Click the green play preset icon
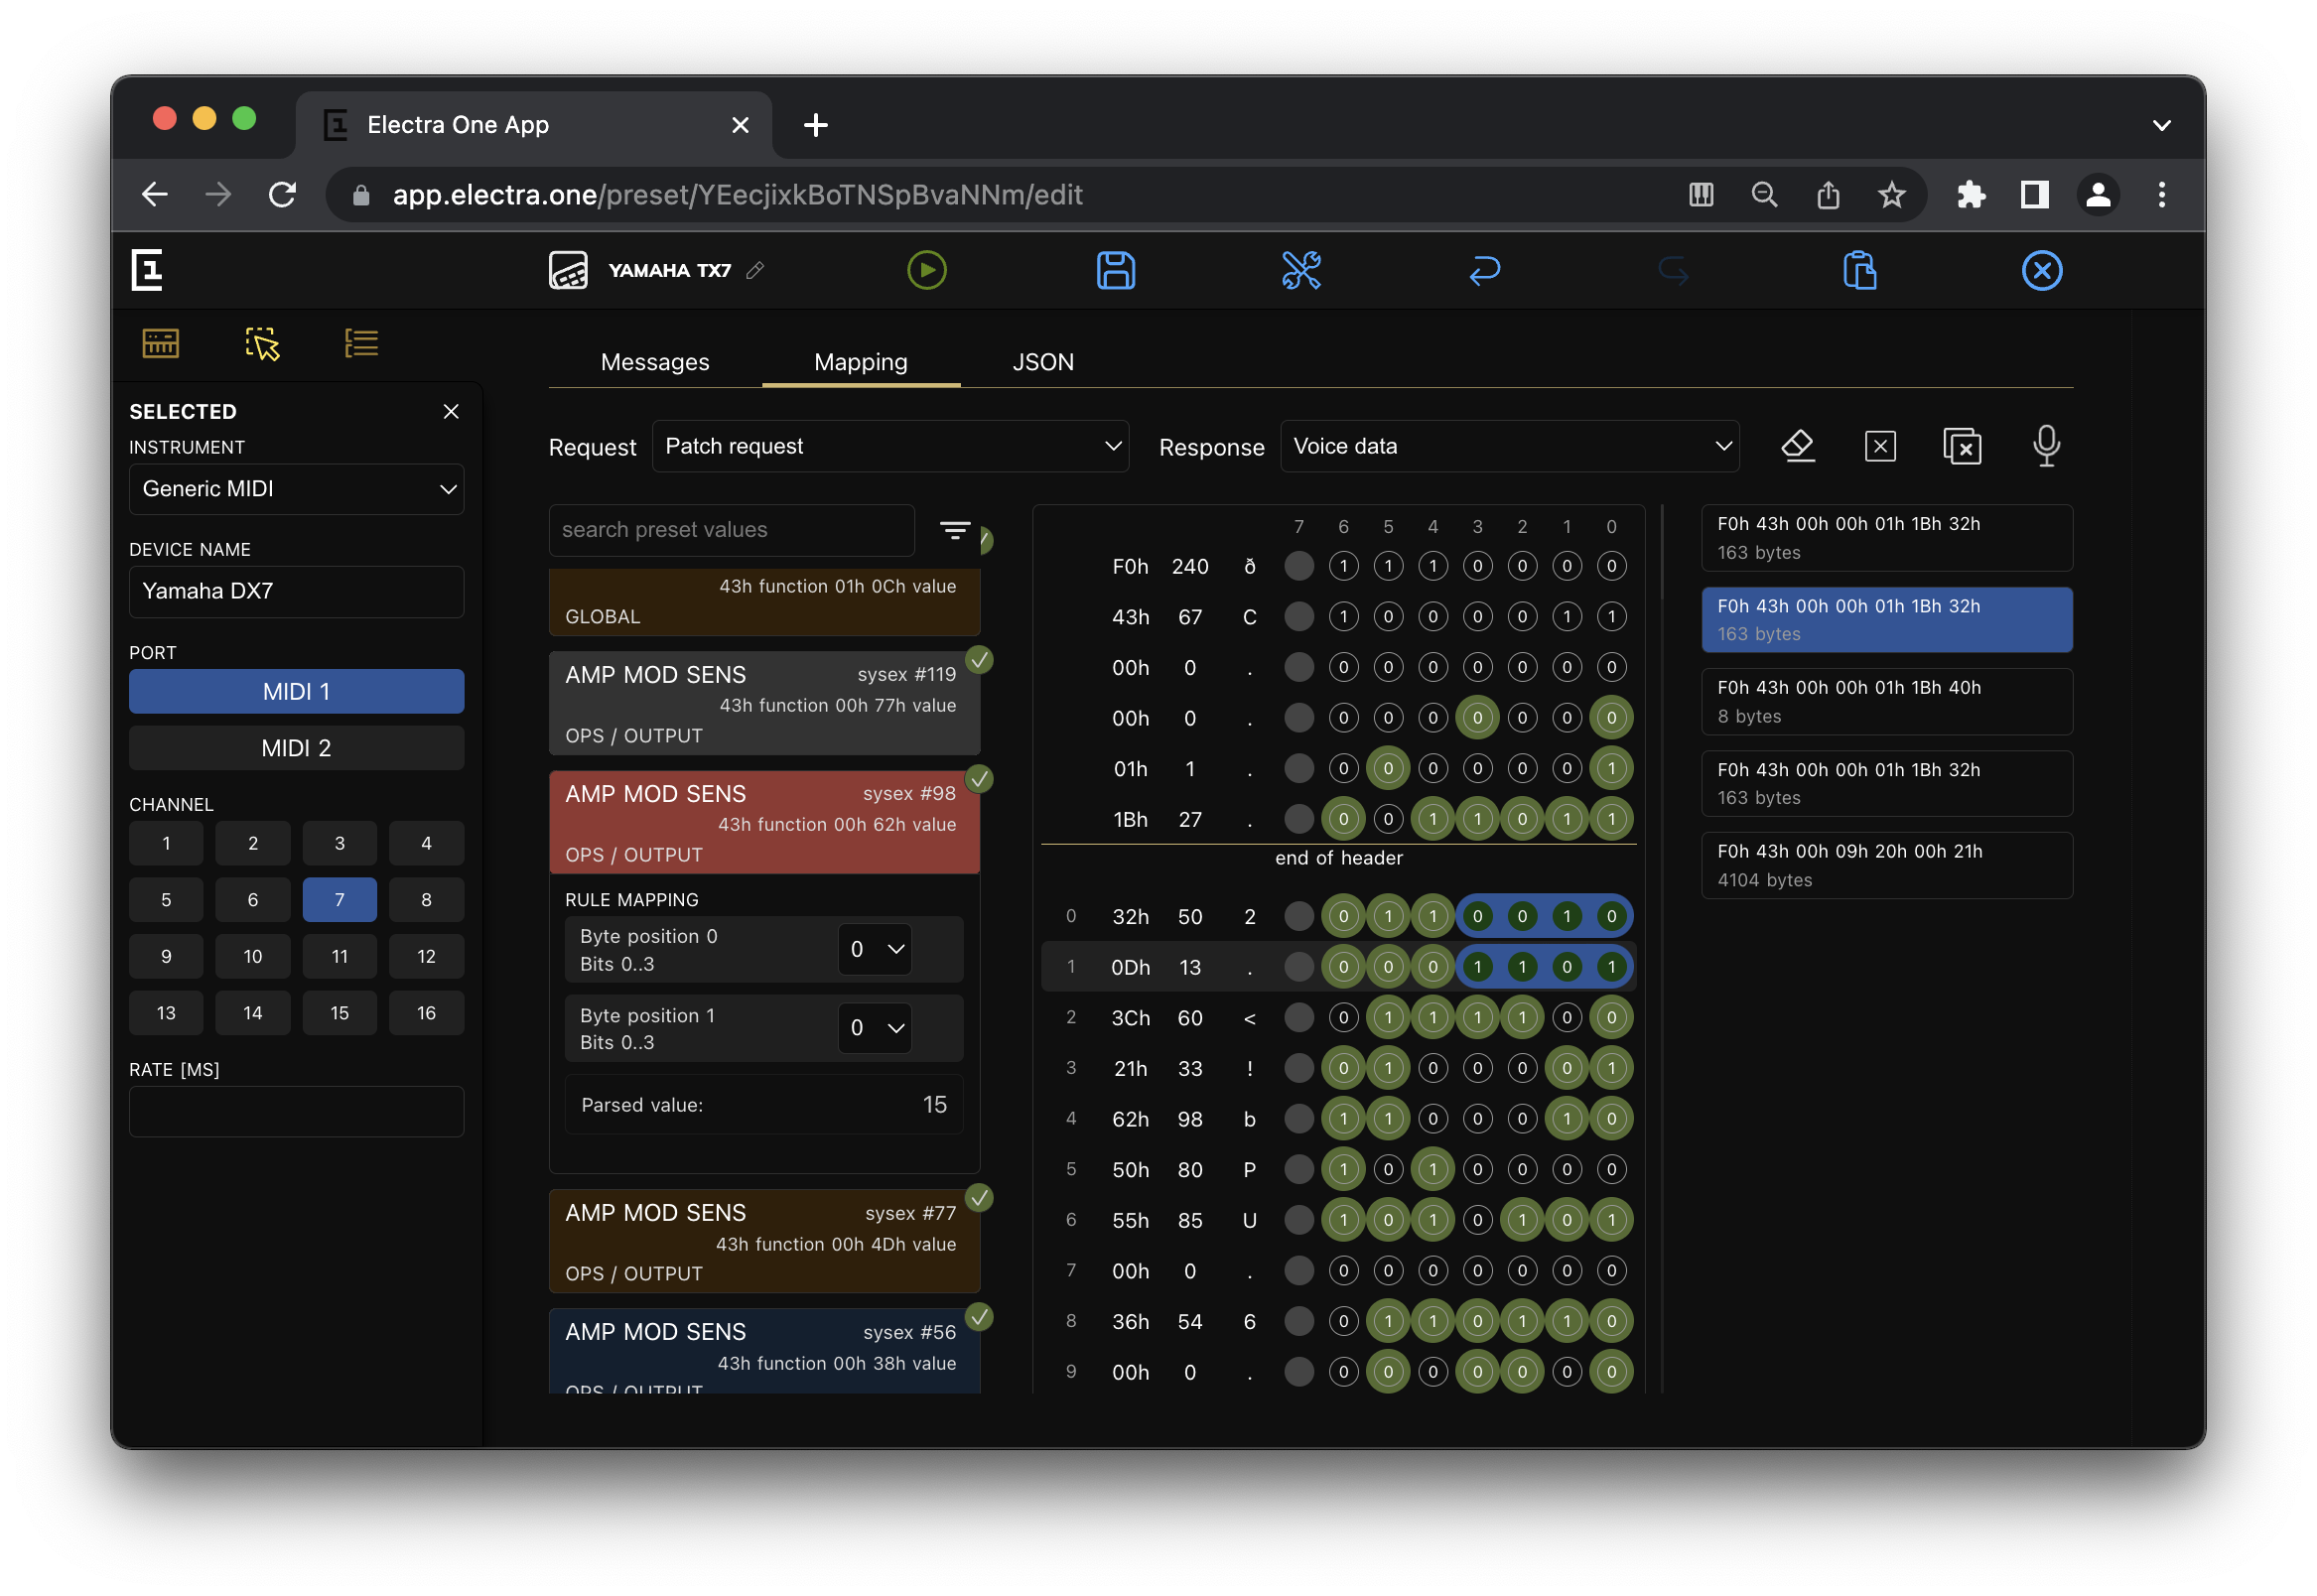The image size is (2317, 1596). click(926, 270)
